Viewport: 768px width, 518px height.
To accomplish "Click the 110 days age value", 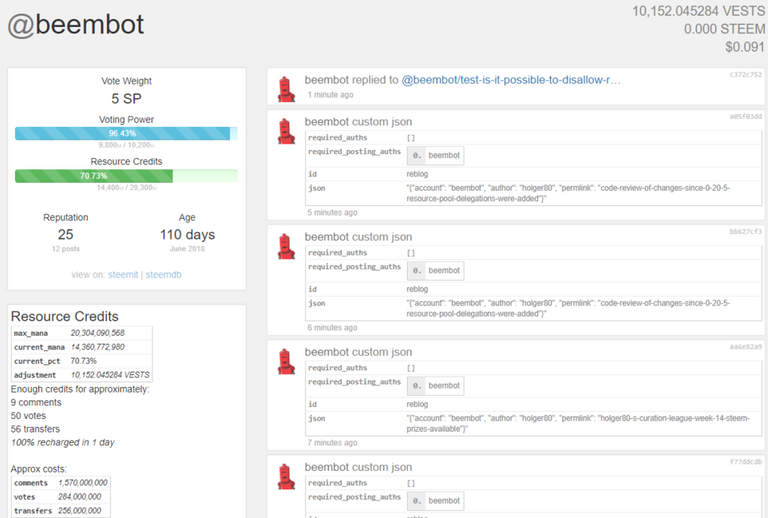I will (187, 235).
